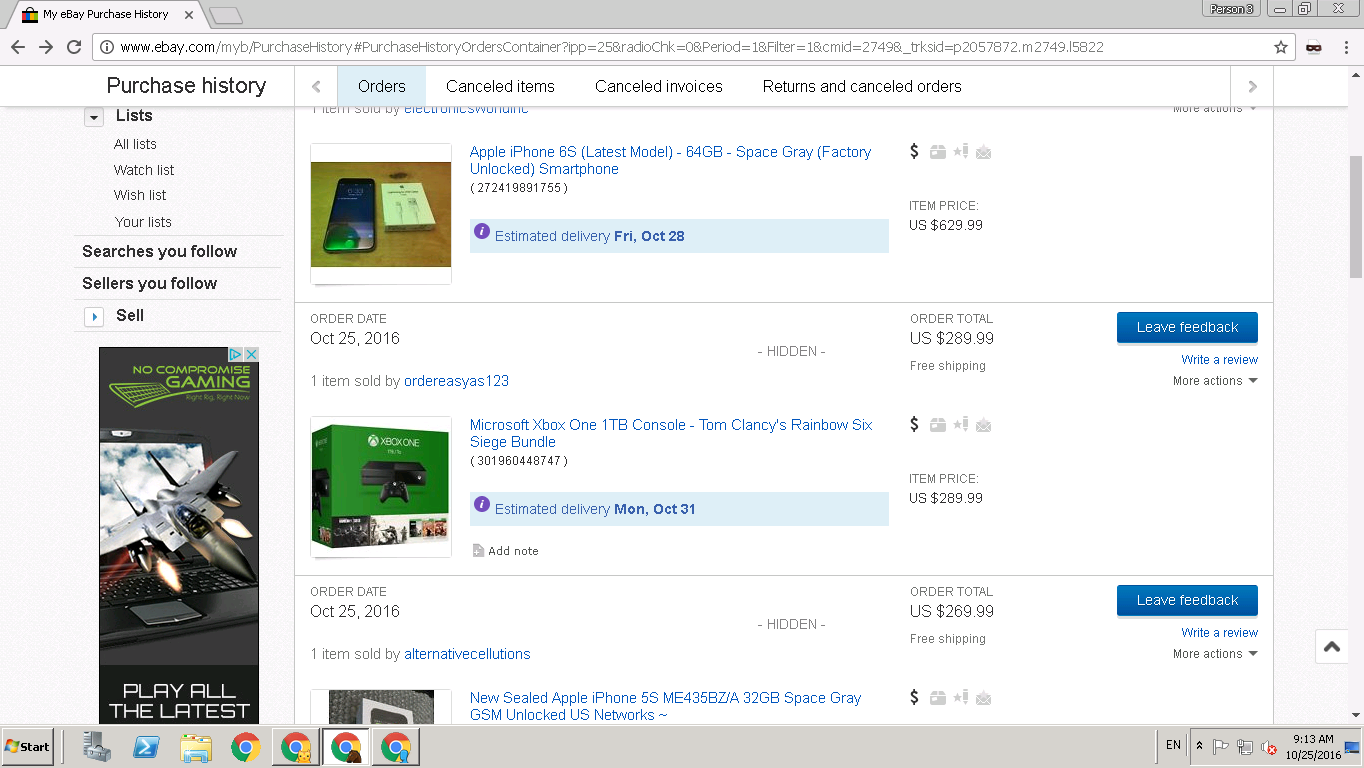Leave feedback for the $269.99 iPhone 5S order

tap(1187, 600)
